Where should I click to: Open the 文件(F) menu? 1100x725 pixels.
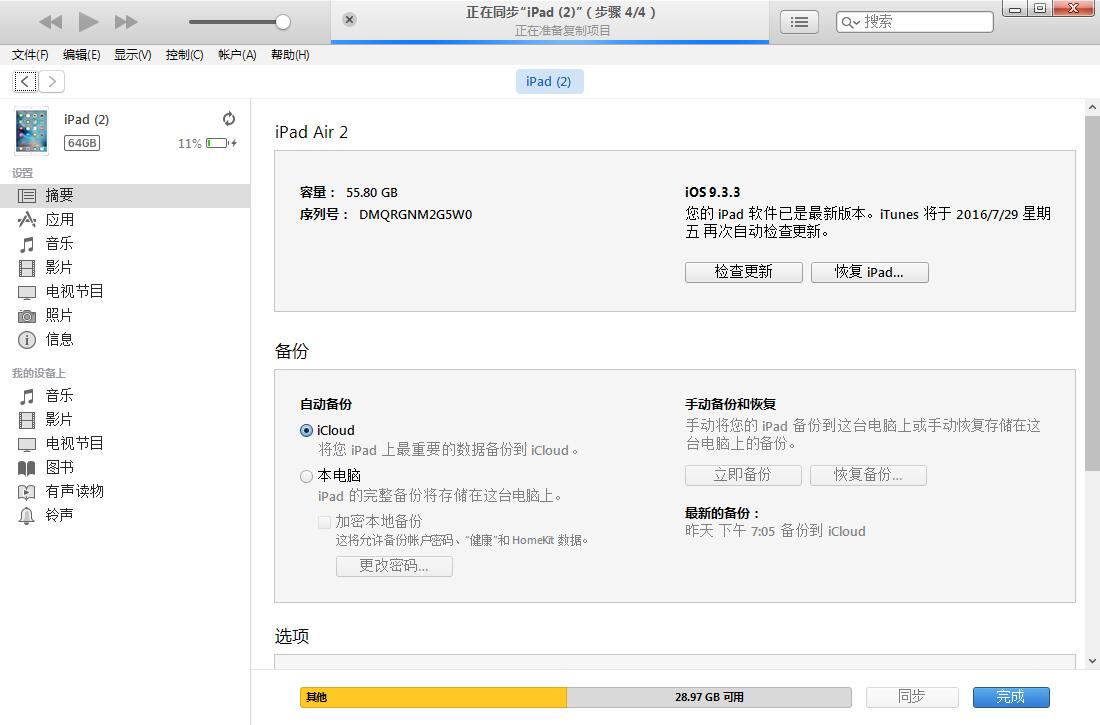pos(30,55)
